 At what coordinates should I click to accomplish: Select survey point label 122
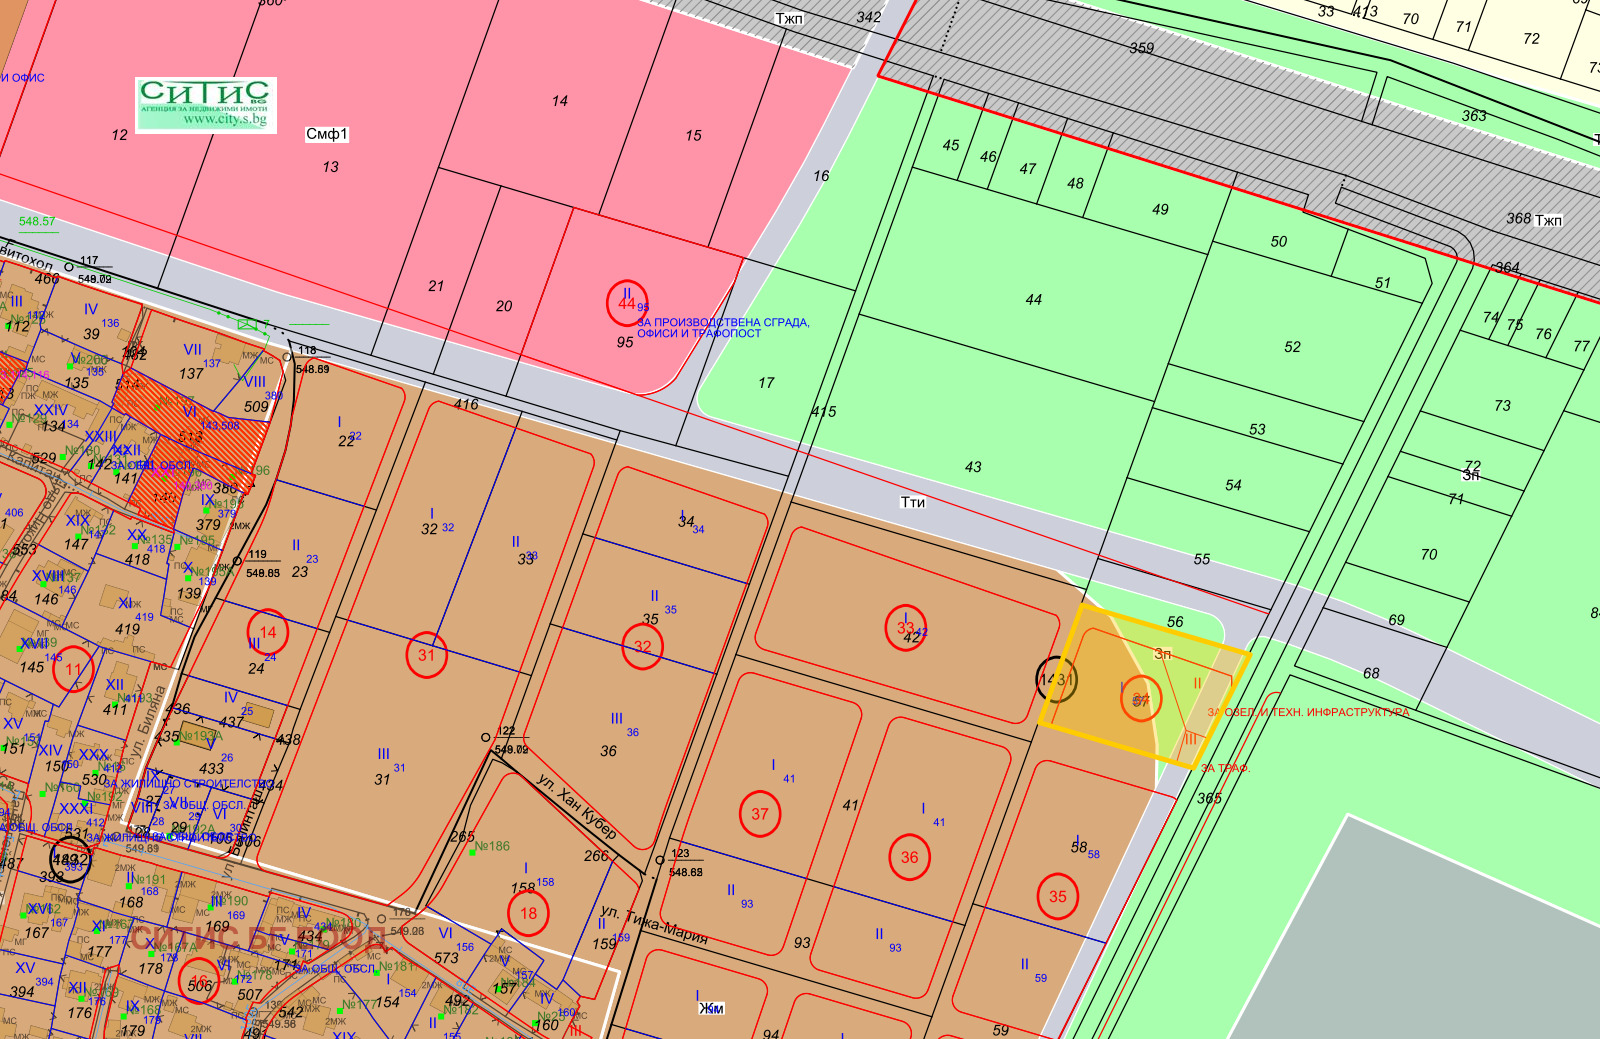click(x=507, y=731)
